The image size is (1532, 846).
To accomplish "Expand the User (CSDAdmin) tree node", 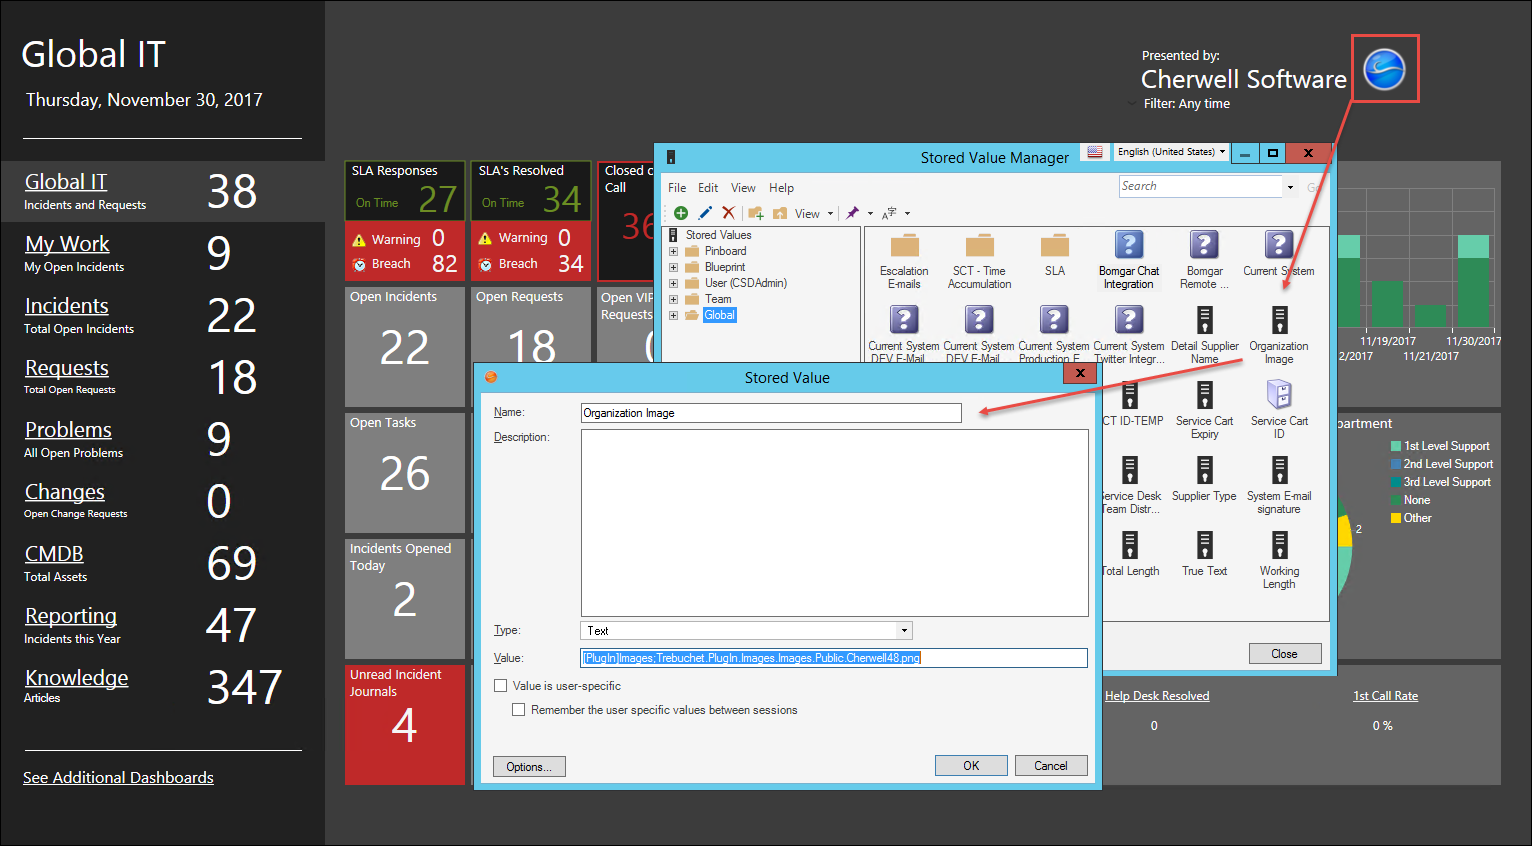I will (673, 283).
